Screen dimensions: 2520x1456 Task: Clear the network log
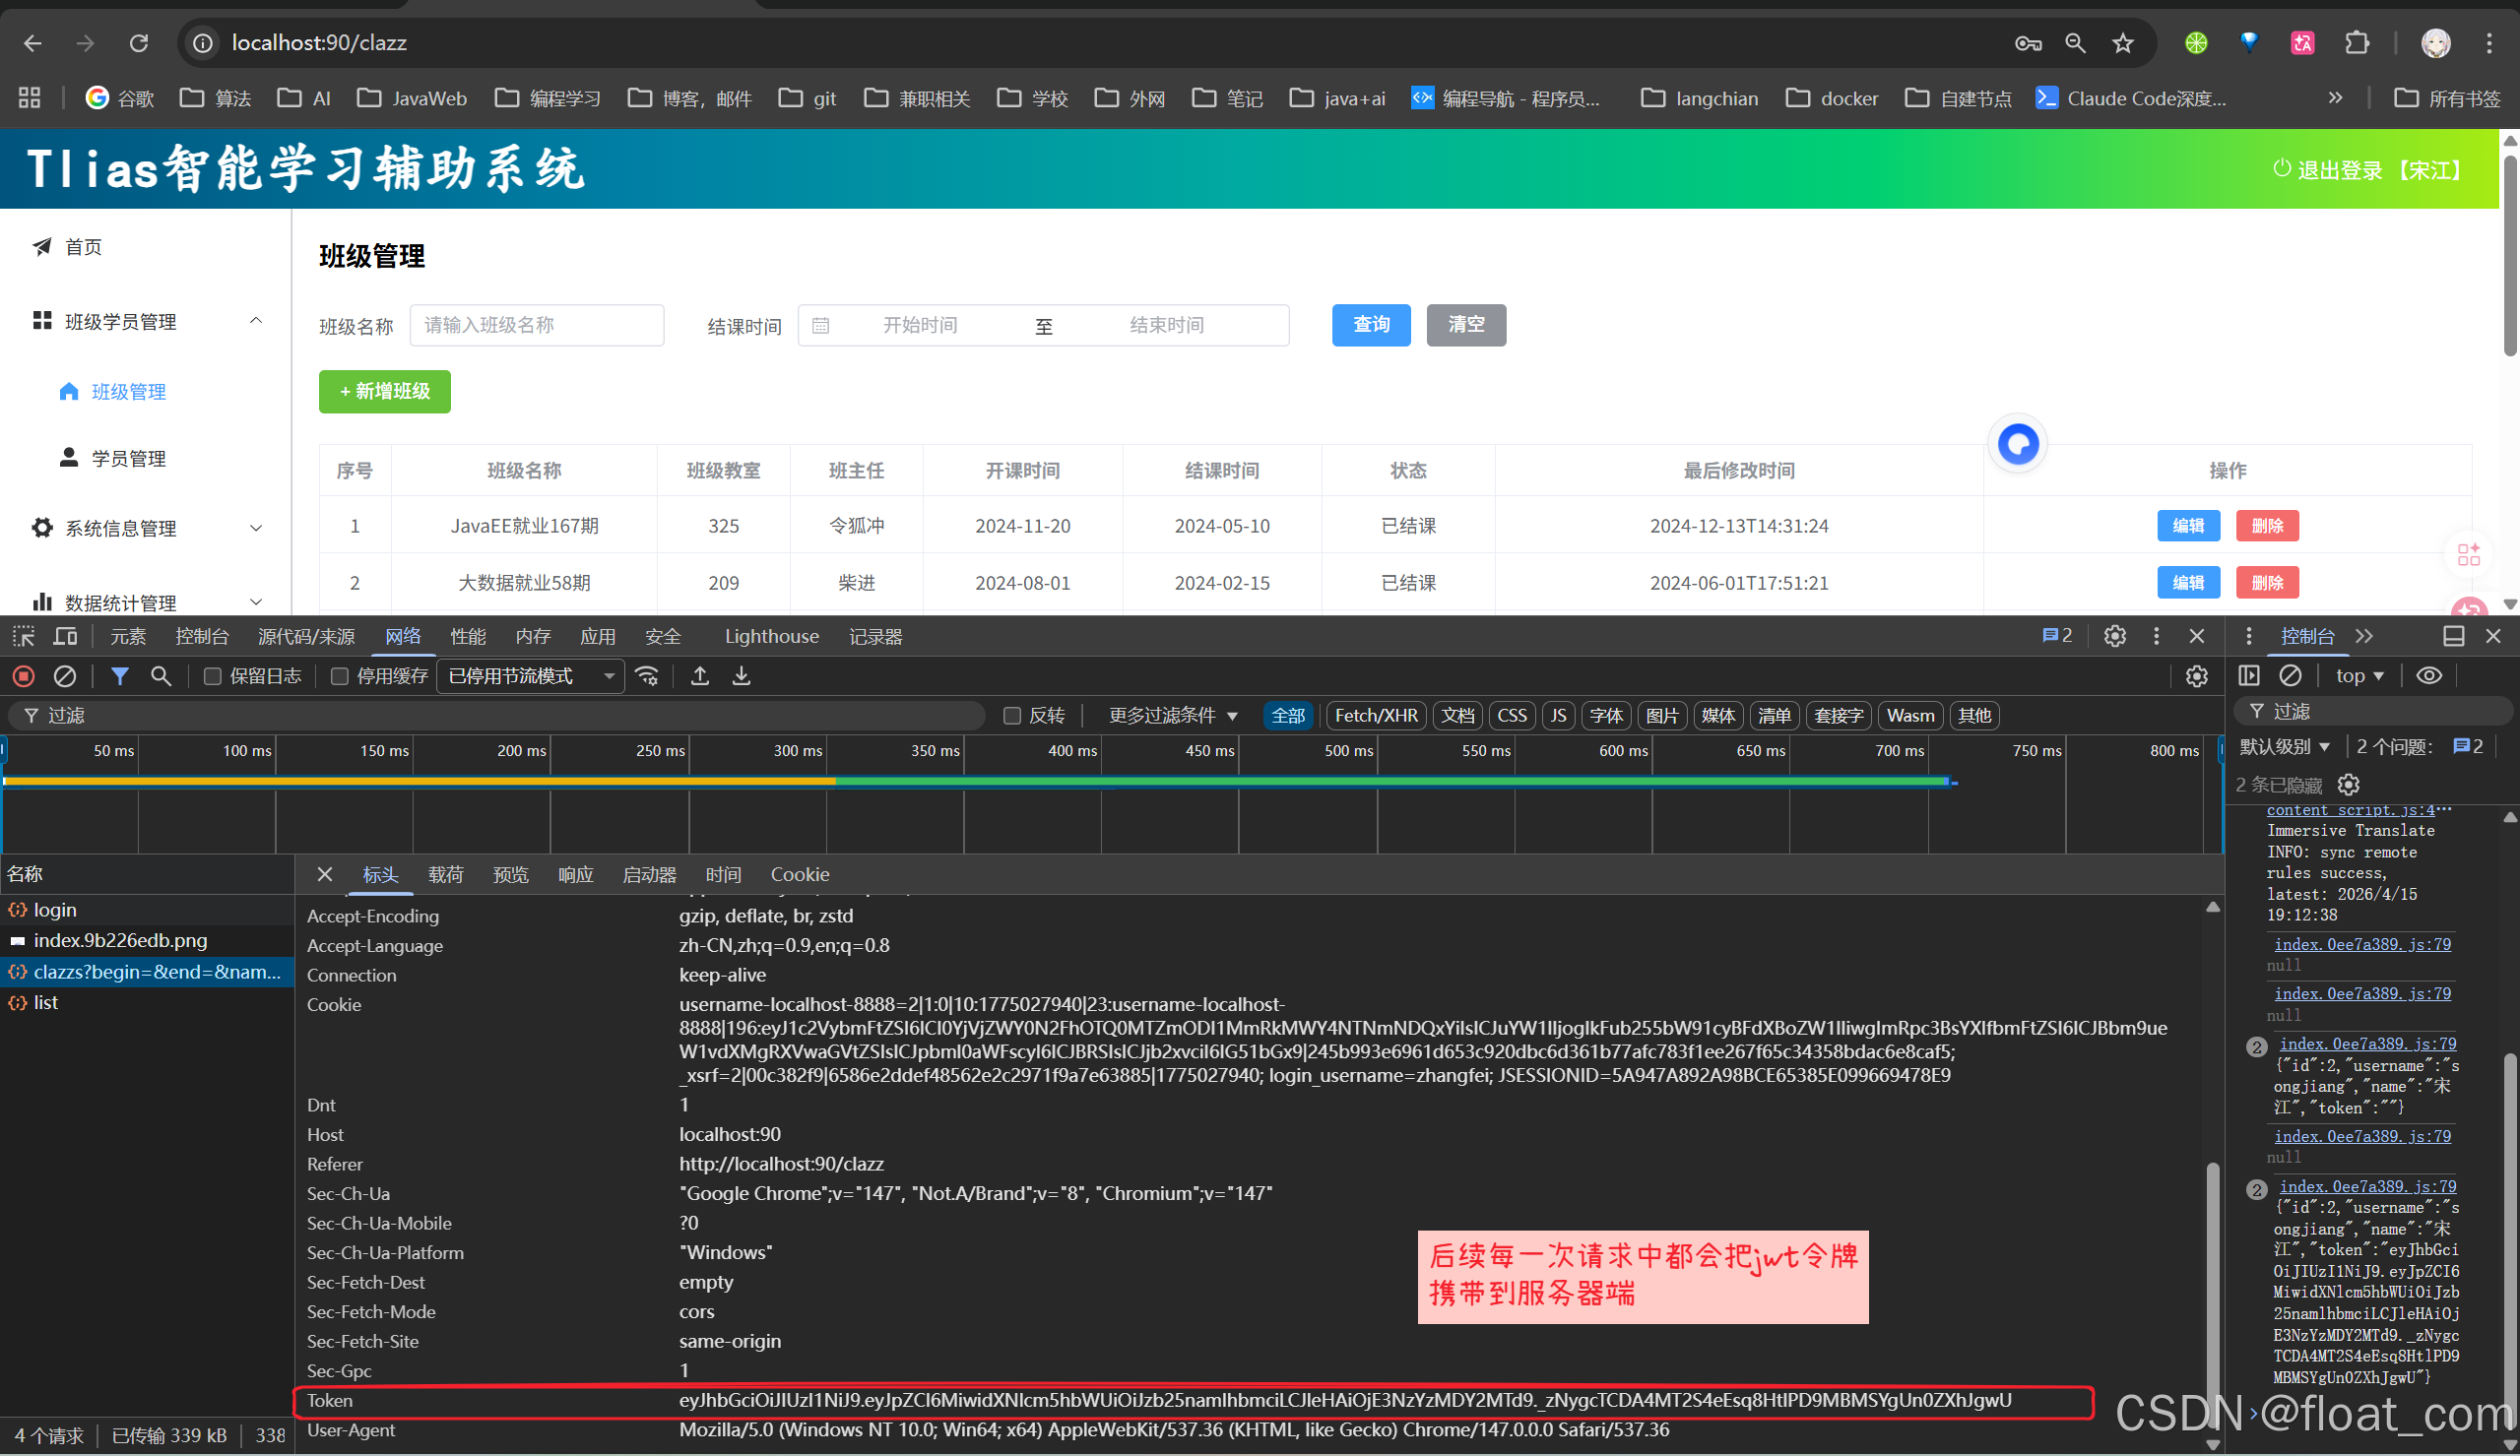point(65,677)
